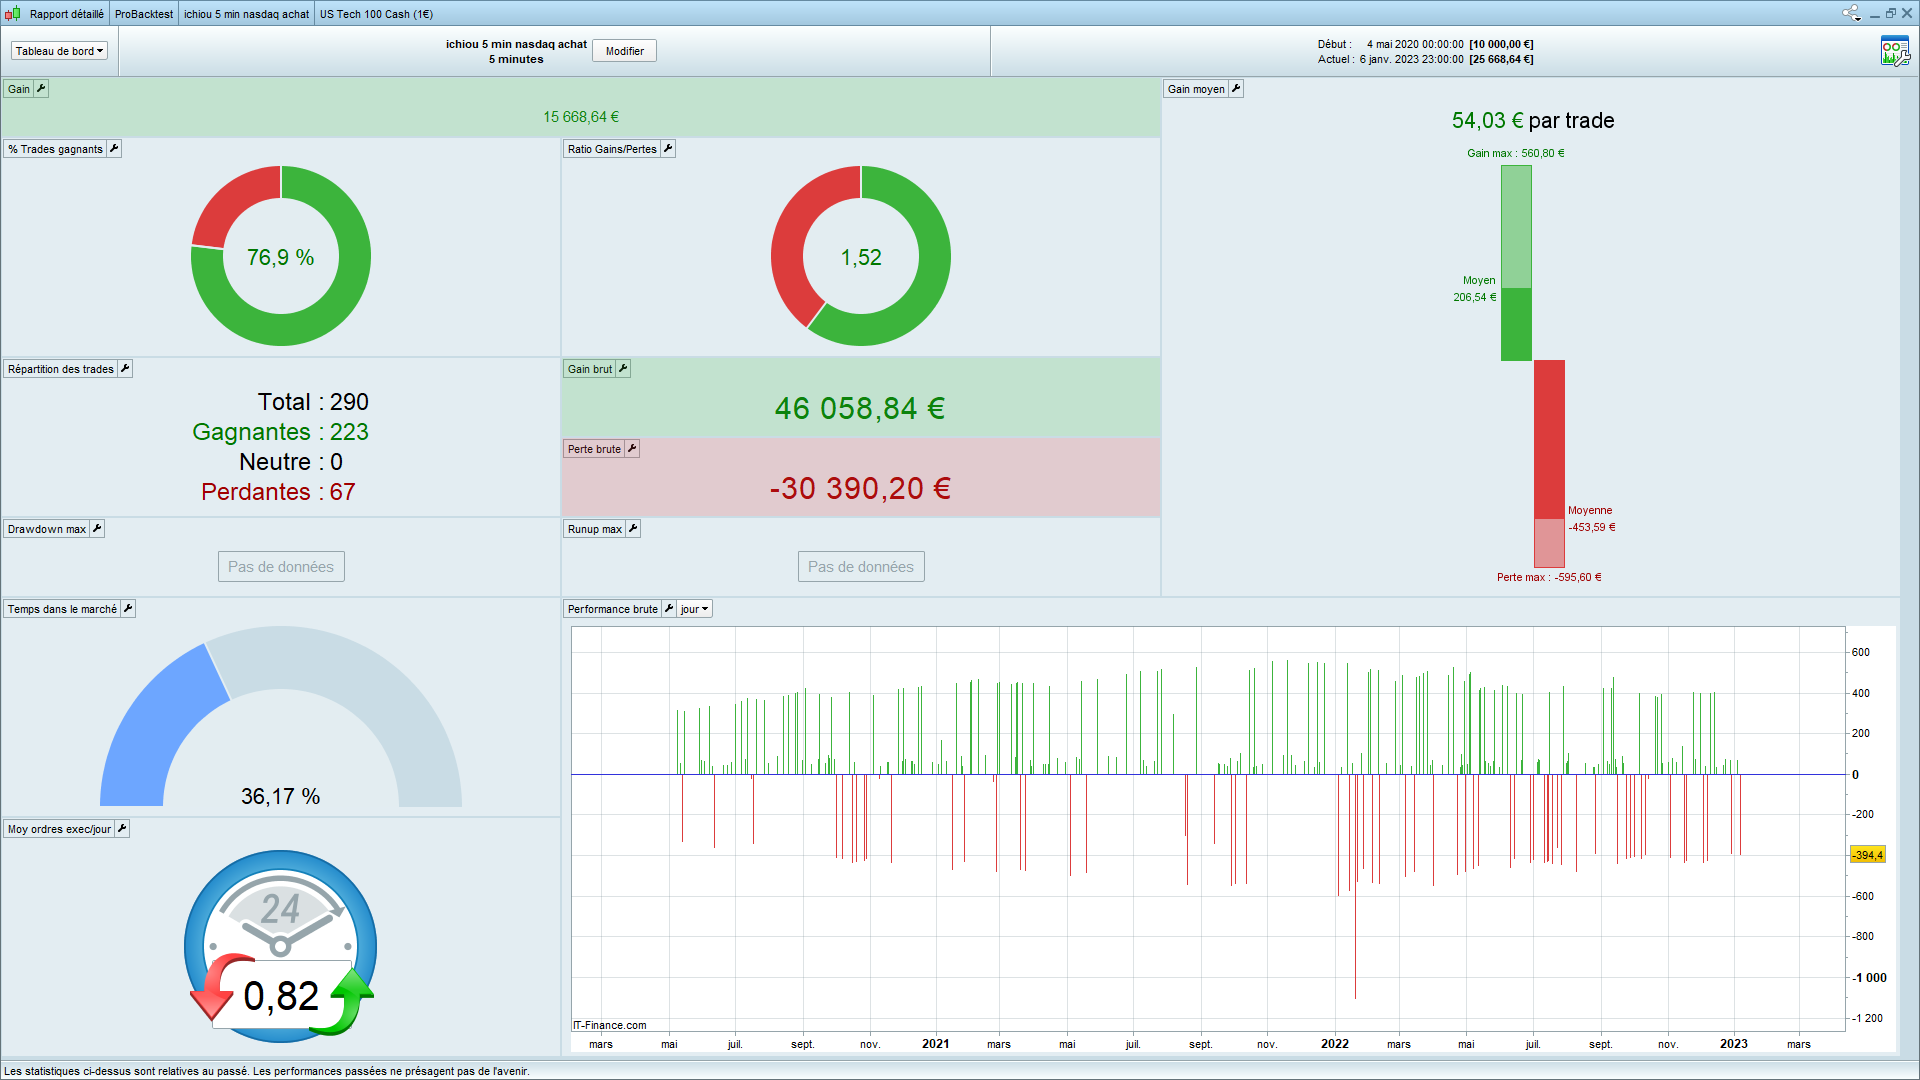Expand the Tableau de bord dropdown
This screenshot has height=1080, width=1920.
click(59, 51)
